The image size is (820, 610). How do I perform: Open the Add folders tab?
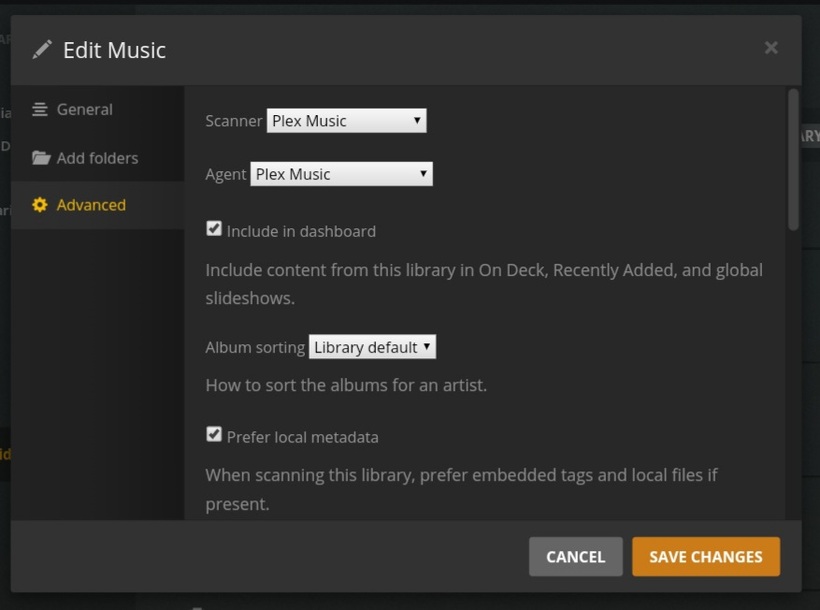click(97, 158)
